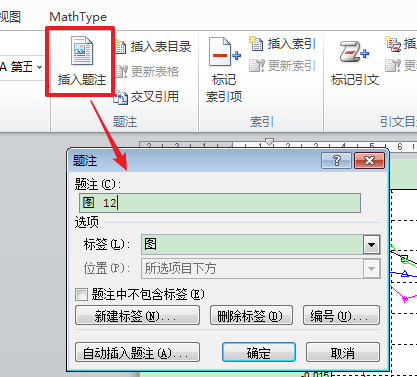Click the ruler indent marker triangle
This screenshot has height=377, width=417.
pos(269,142)
